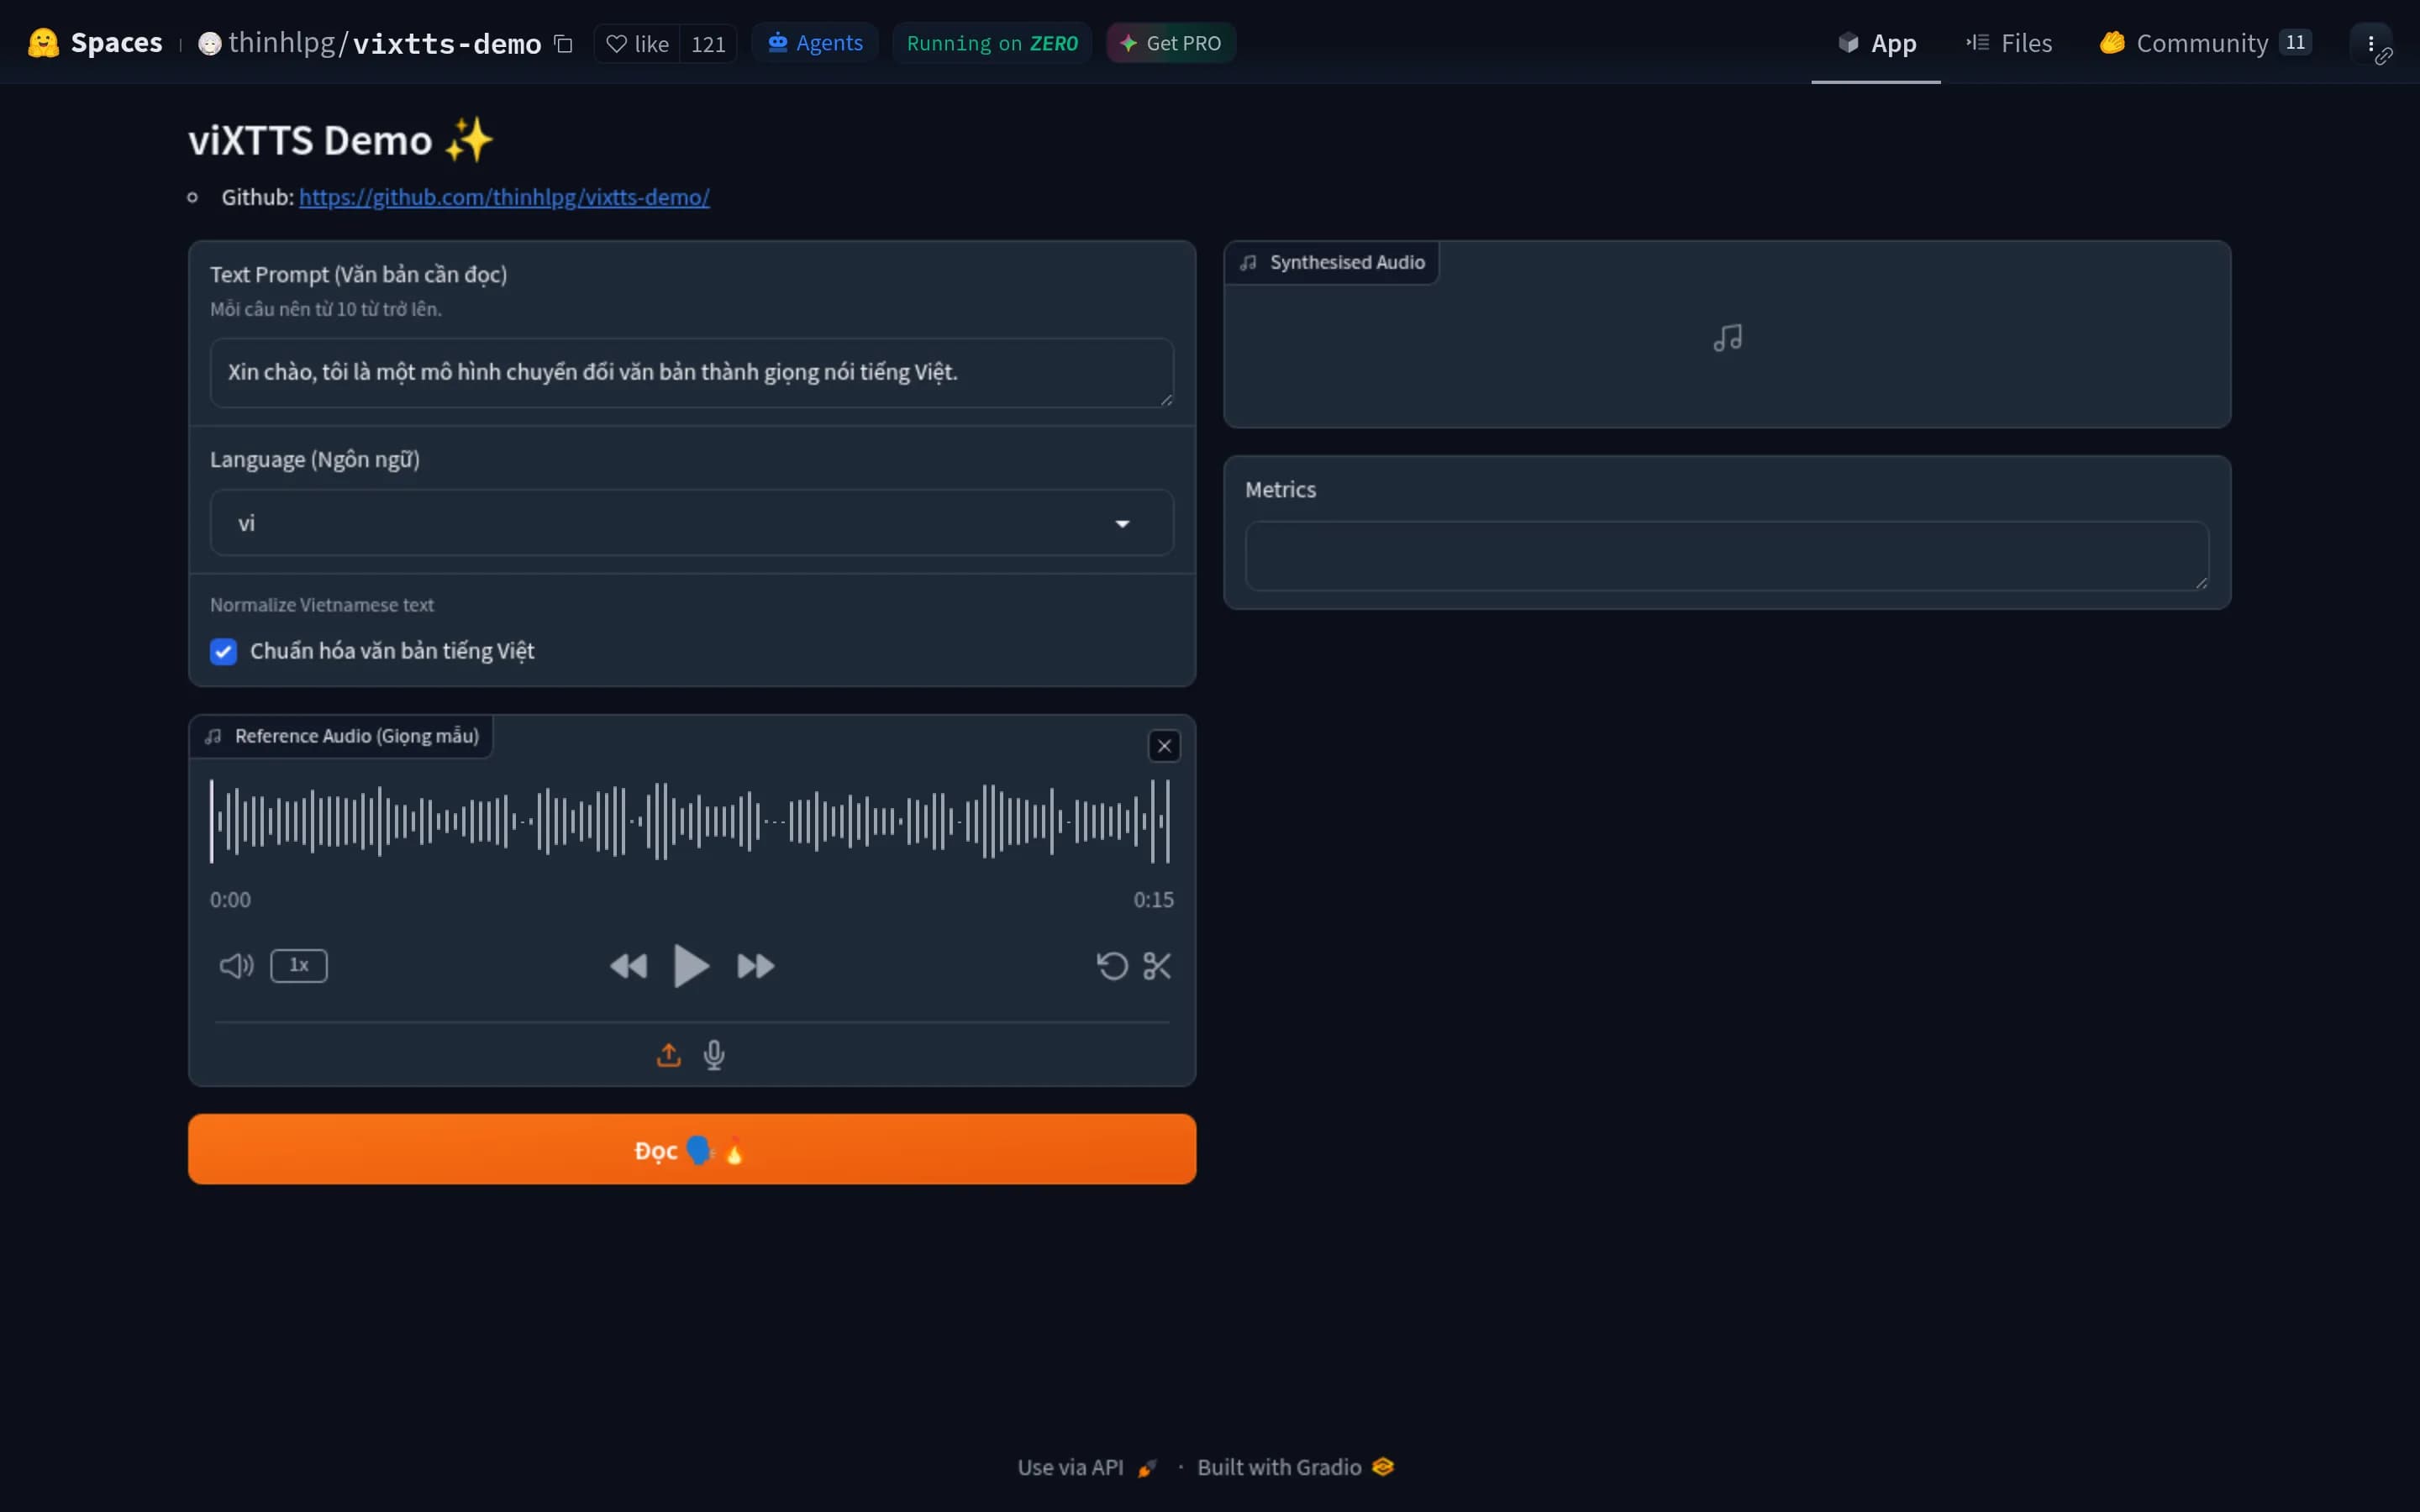The image size is (2420, 1512).
Task: Open the Language dropdown showing vi
Action: (x=691, y=522)
